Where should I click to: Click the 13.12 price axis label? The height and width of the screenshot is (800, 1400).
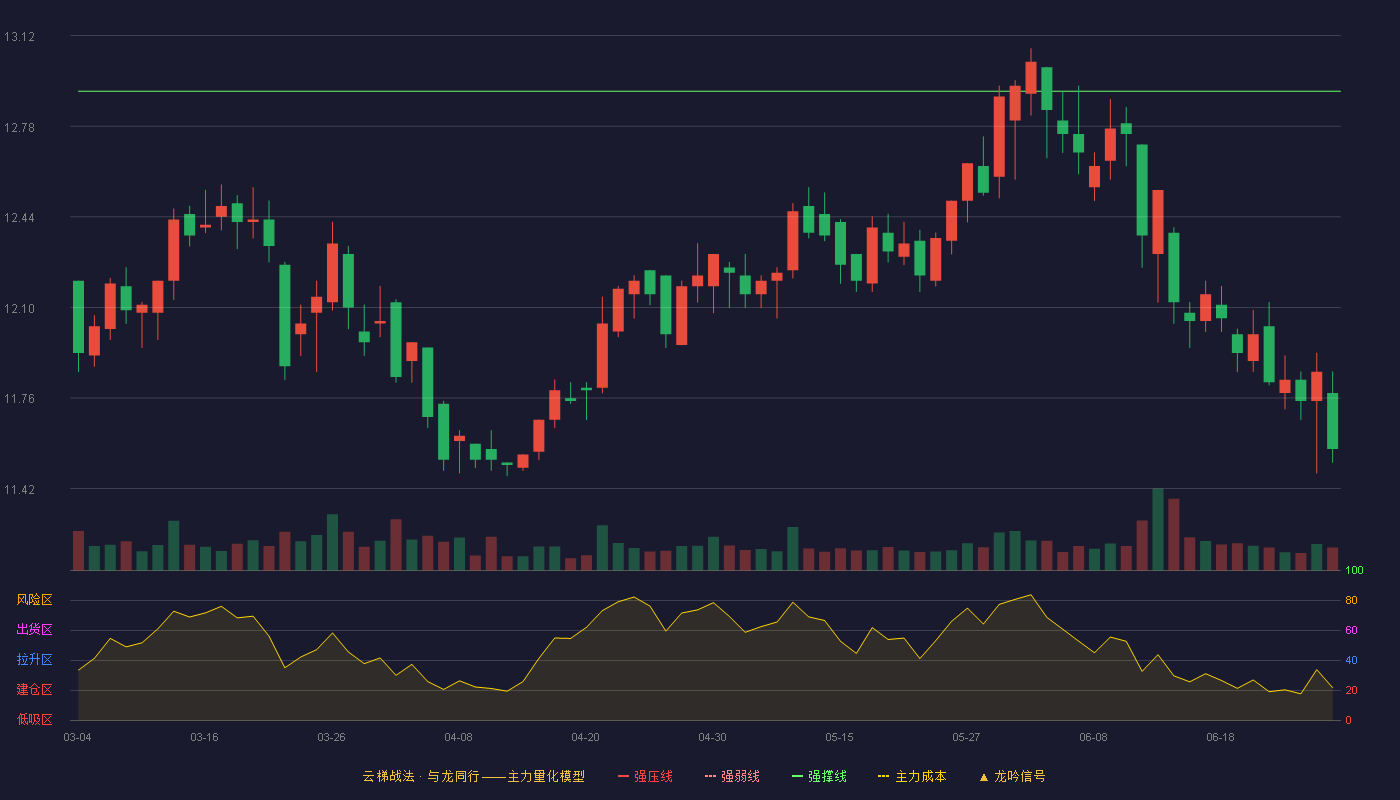19,37
